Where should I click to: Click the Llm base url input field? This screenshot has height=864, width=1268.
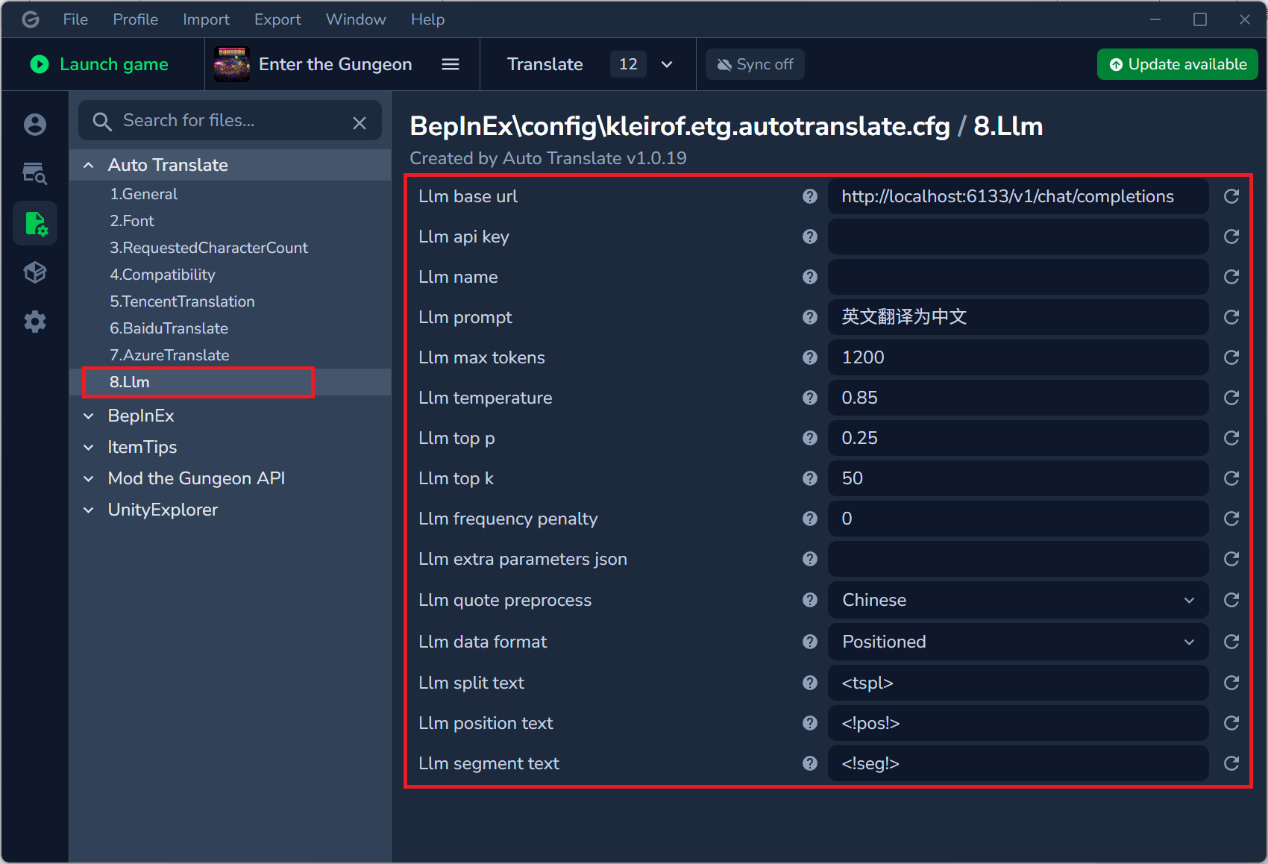[1018, 196]
